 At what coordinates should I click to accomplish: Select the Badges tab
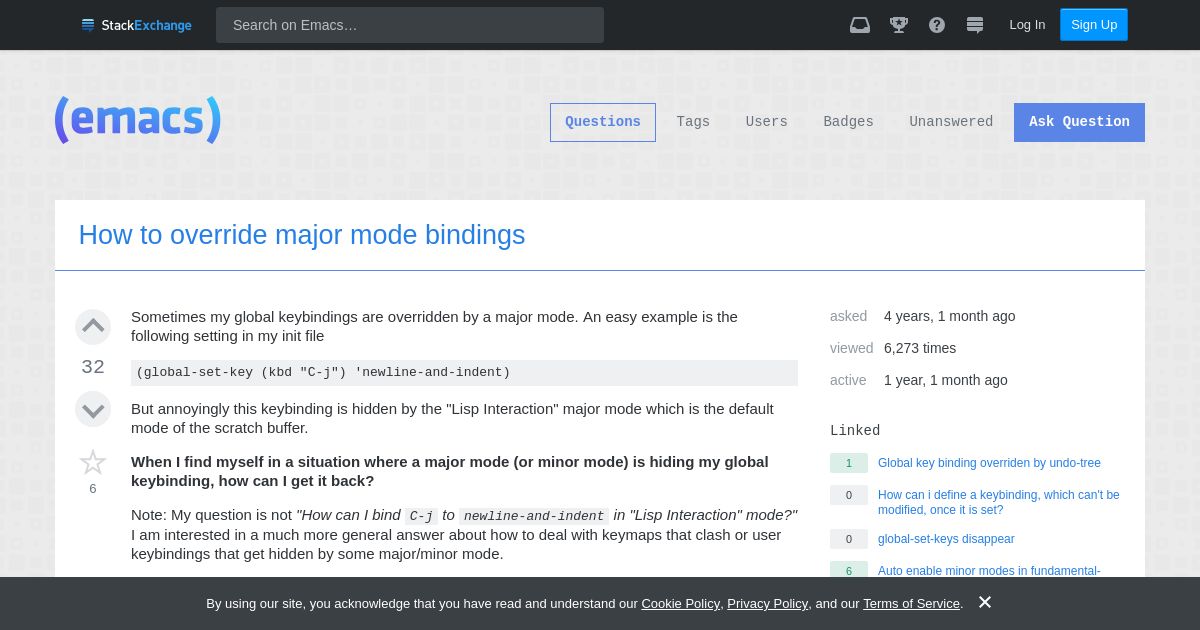(848, 122)
